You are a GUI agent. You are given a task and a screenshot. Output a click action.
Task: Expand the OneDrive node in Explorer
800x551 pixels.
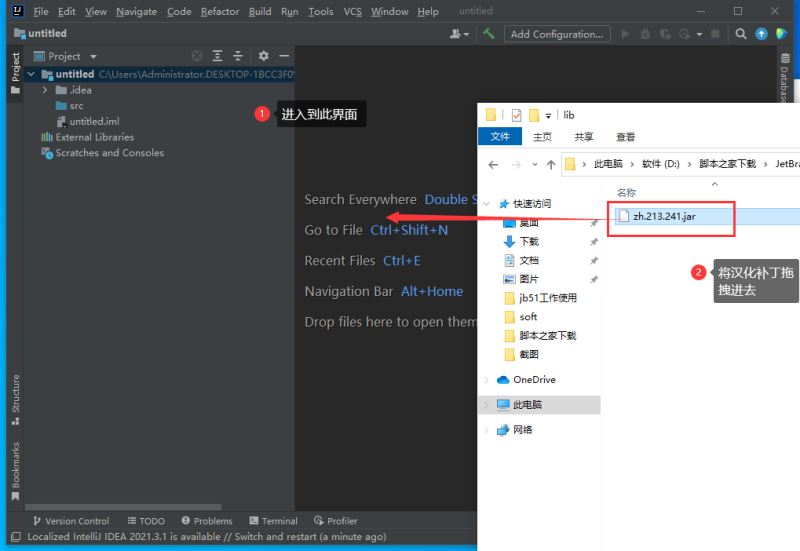coord(487,380)
